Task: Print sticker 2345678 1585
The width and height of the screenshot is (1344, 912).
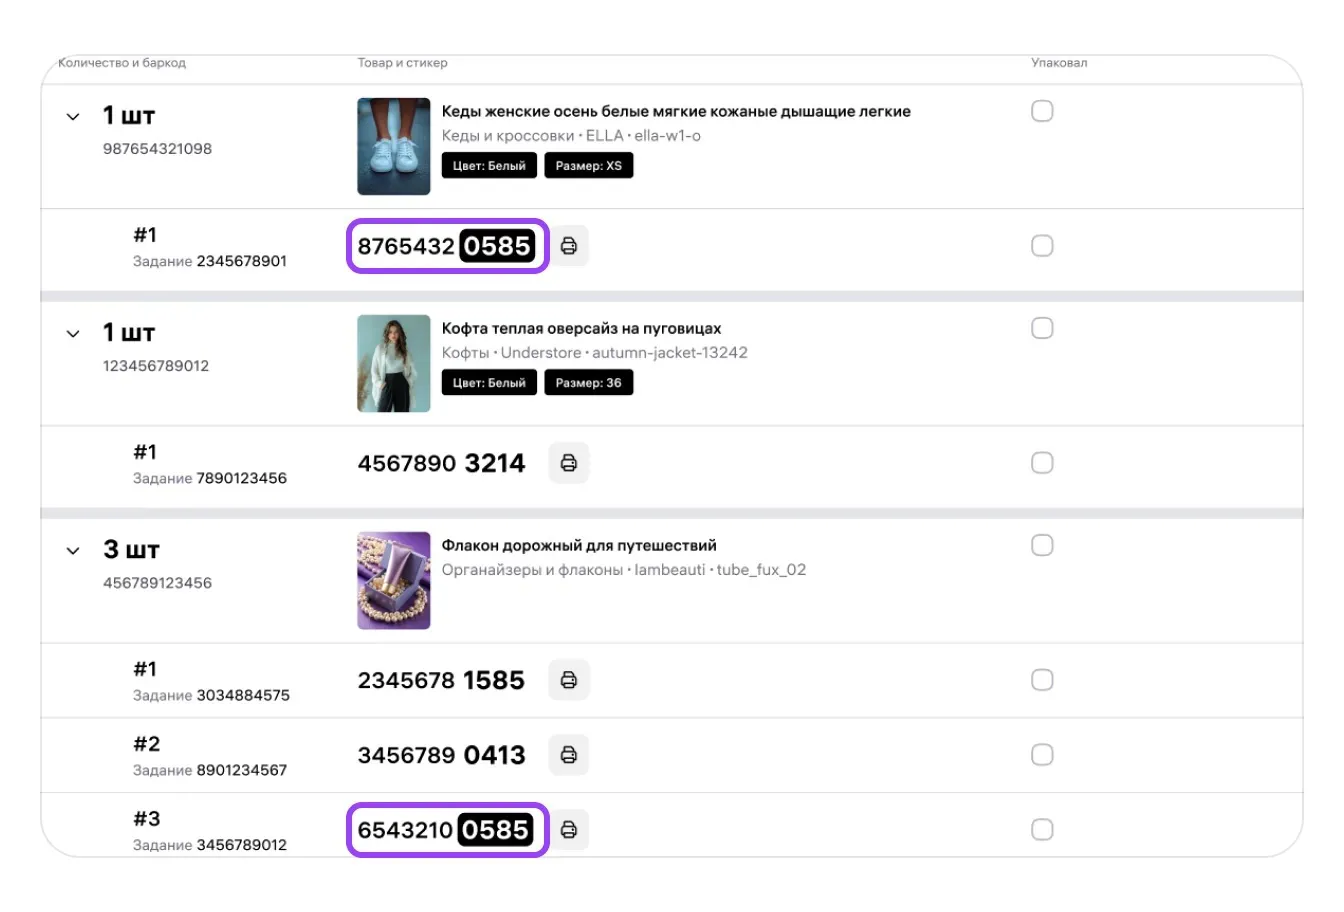Action: 569,680
